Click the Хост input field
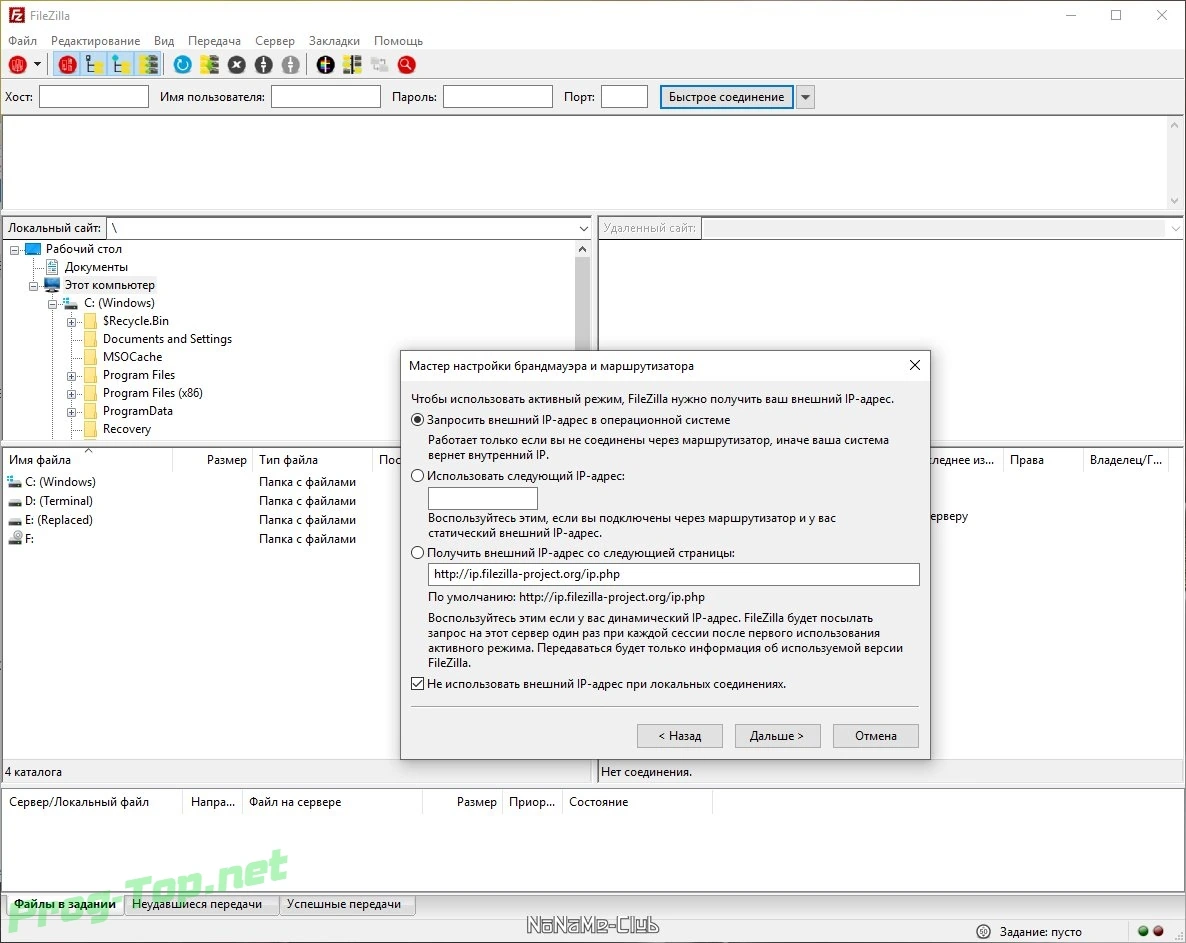The height and width of the screenshot is (943, 1186). coord(94,97)
